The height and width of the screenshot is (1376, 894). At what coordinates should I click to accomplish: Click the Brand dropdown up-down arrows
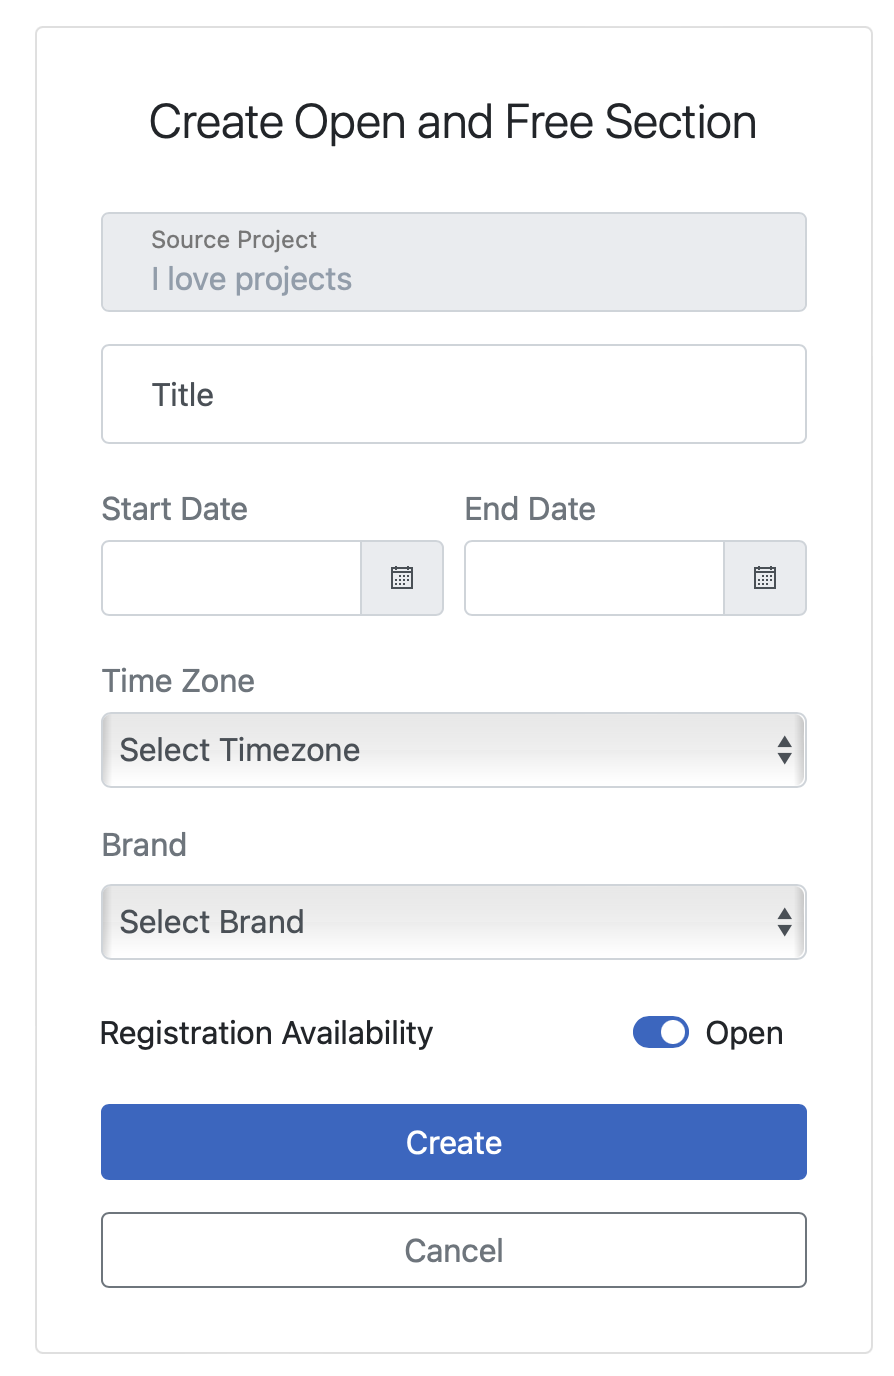(785, 922)
